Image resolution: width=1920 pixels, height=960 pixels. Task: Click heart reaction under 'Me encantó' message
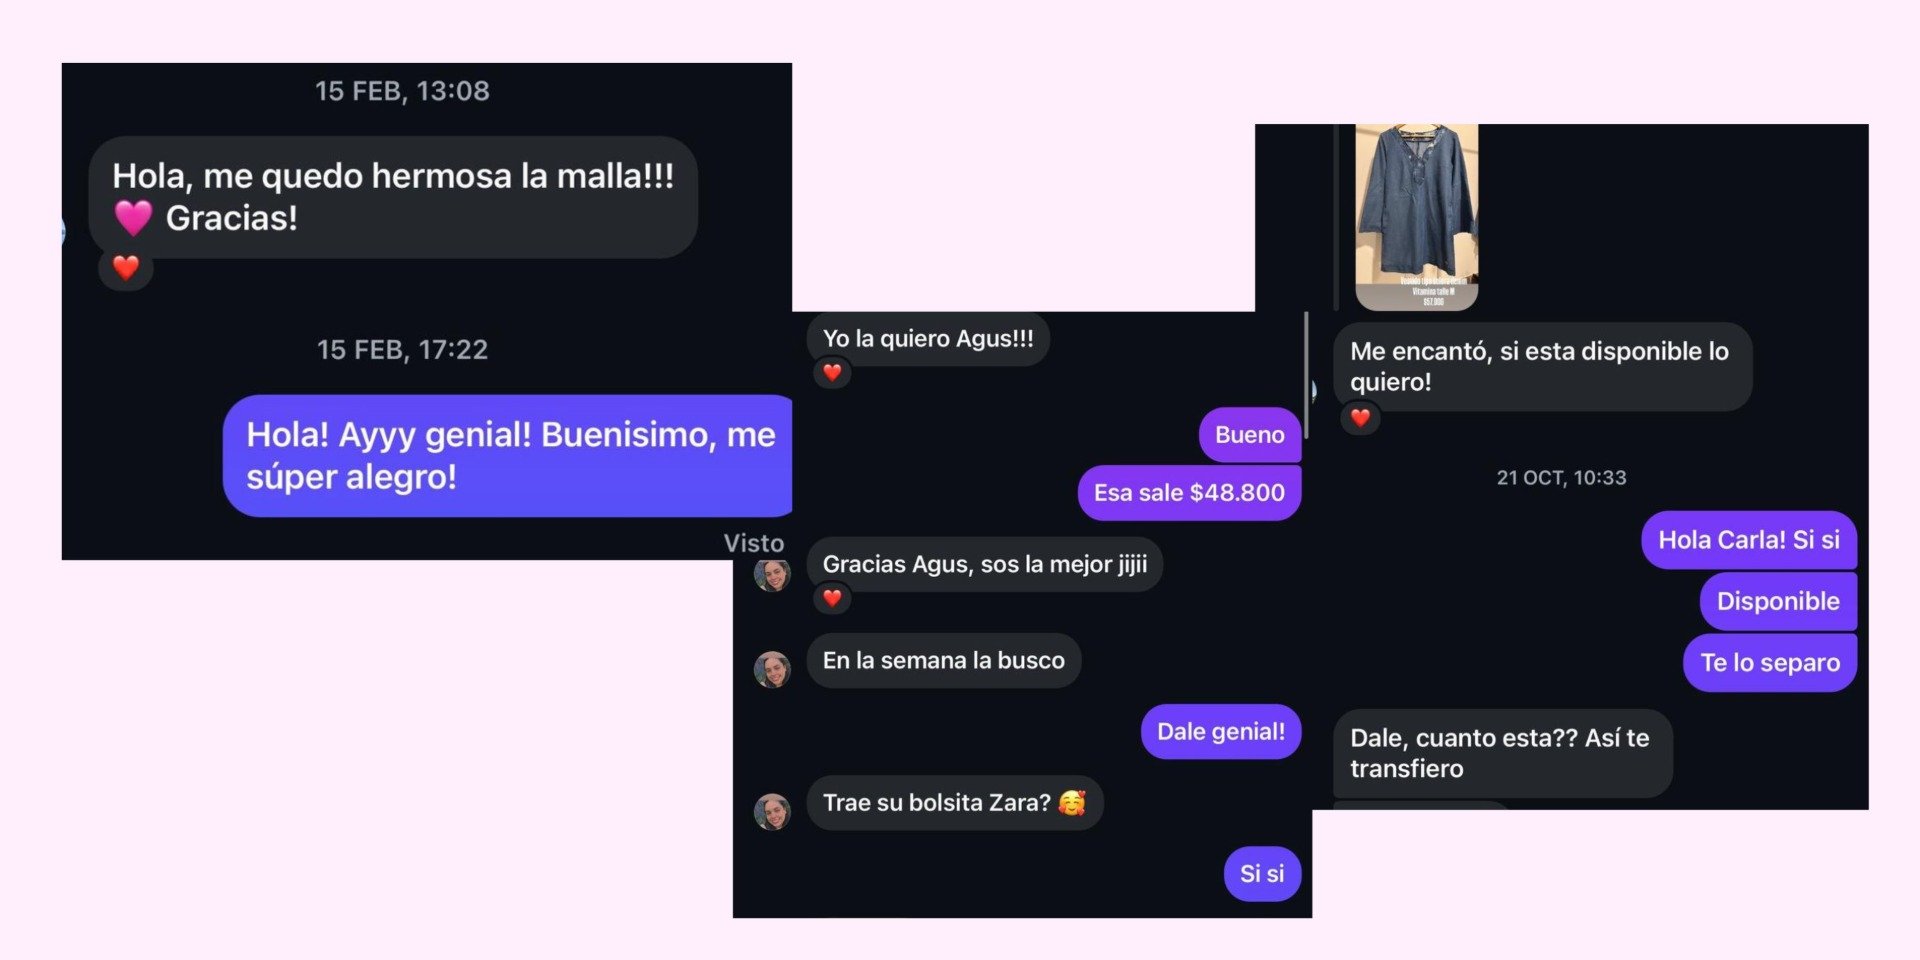click(x=1360, y=418)
